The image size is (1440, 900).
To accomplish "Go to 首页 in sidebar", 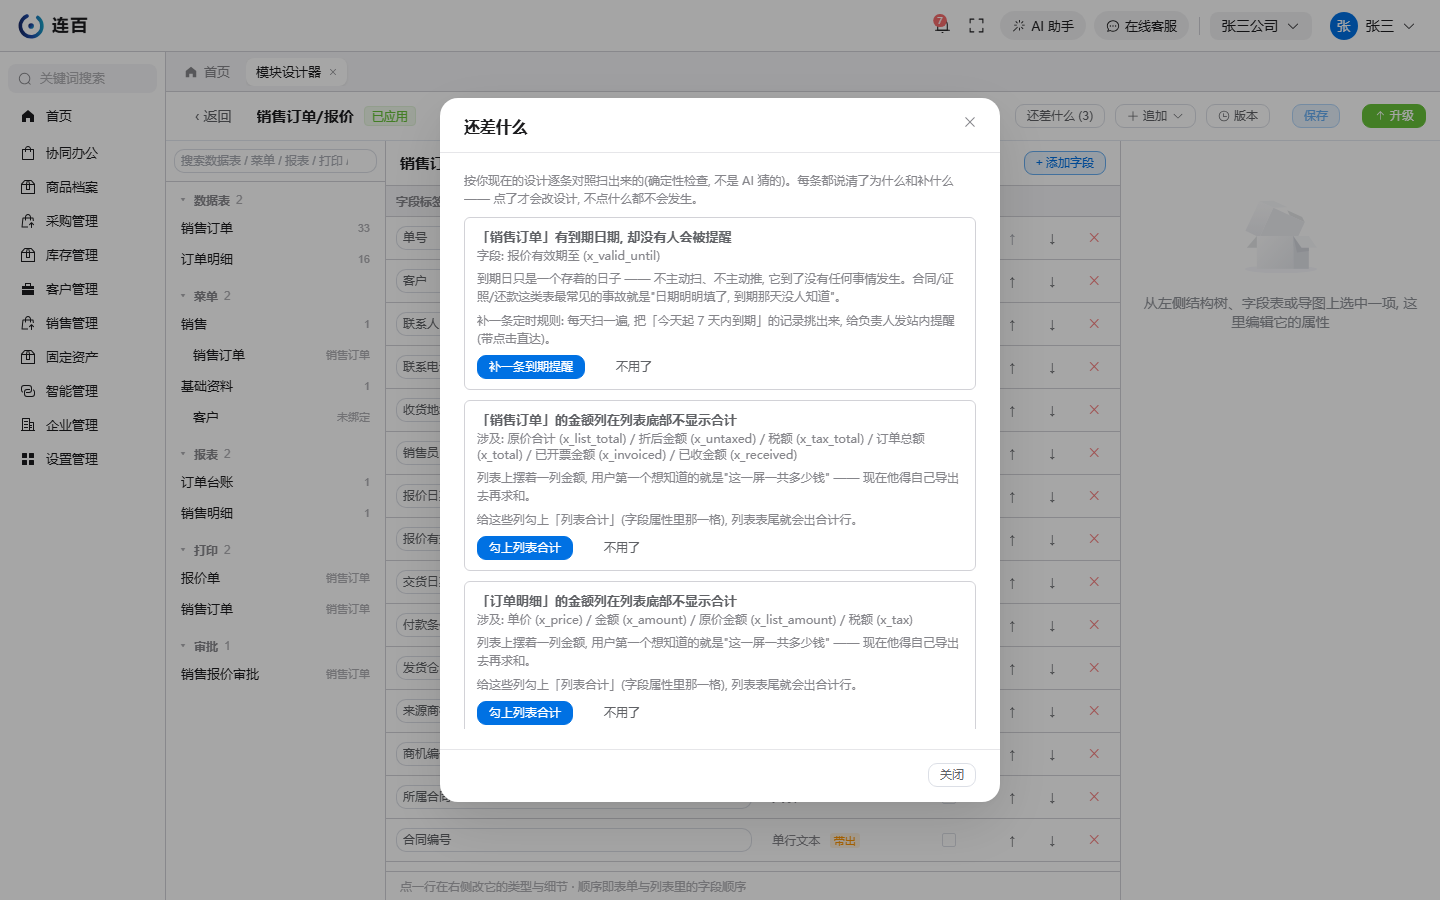I will 83,116.
